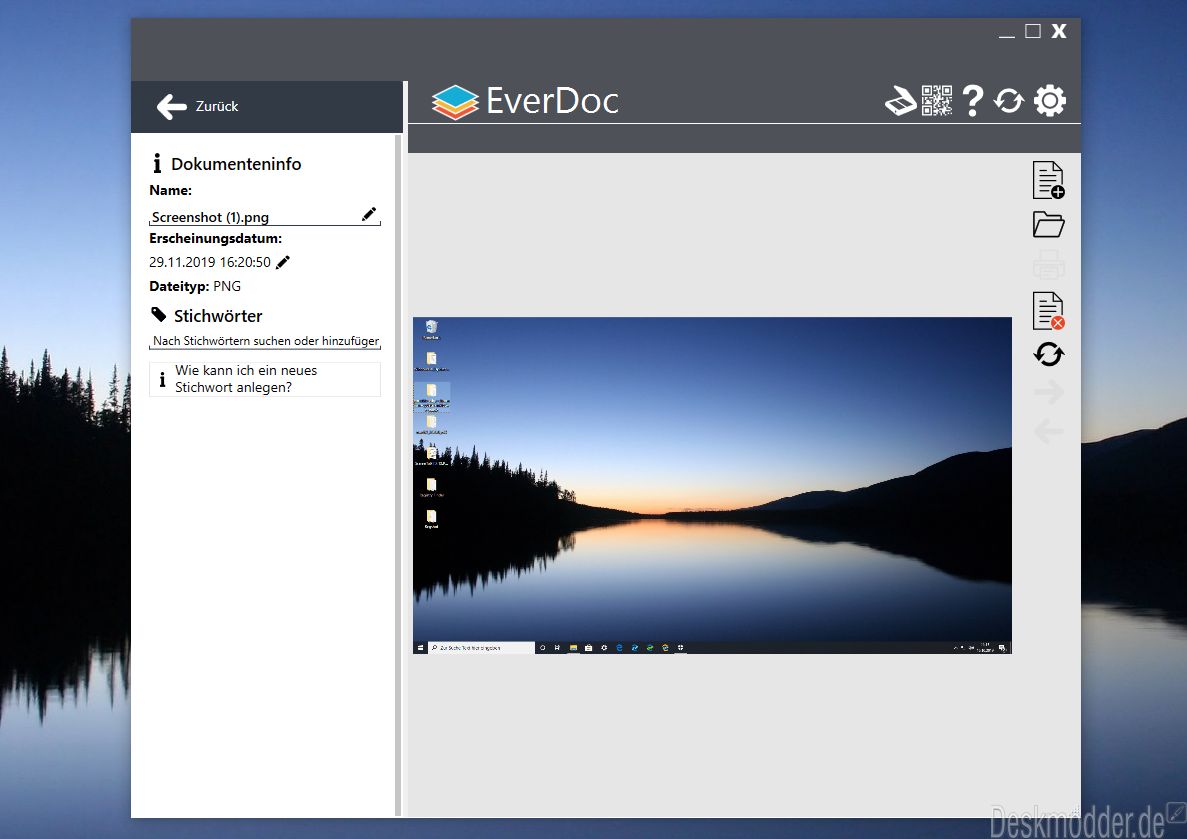Click the QR code icon
The width and height of the screenshot is (1187, 839).
[937, 101]
